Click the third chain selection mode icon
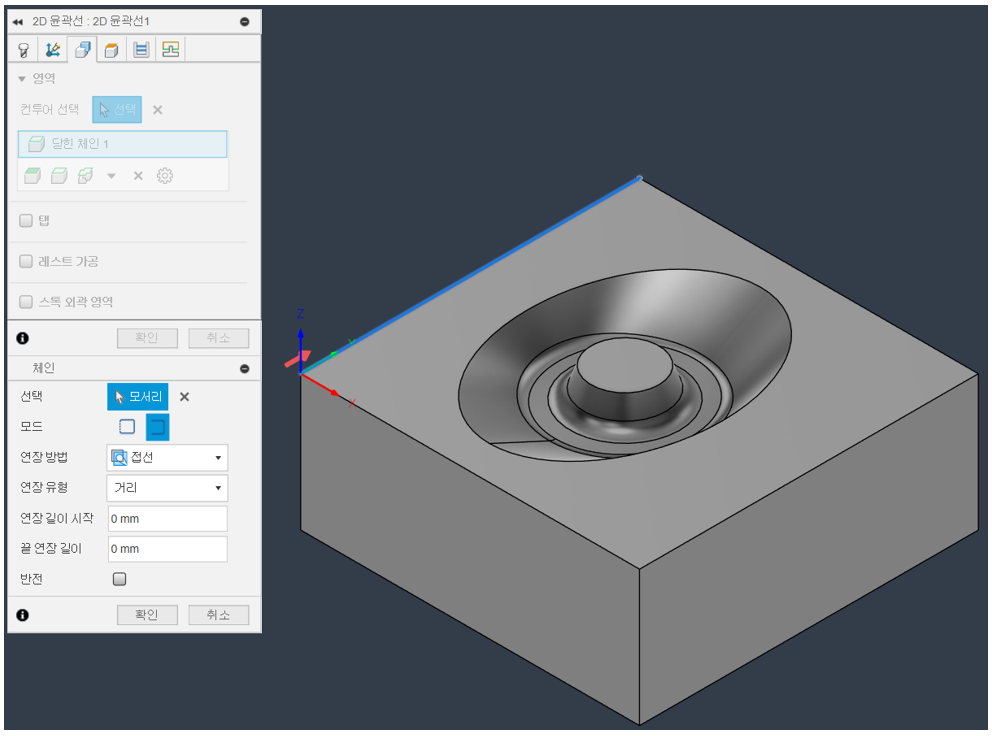The image size is (992, 736). point(85,175)
